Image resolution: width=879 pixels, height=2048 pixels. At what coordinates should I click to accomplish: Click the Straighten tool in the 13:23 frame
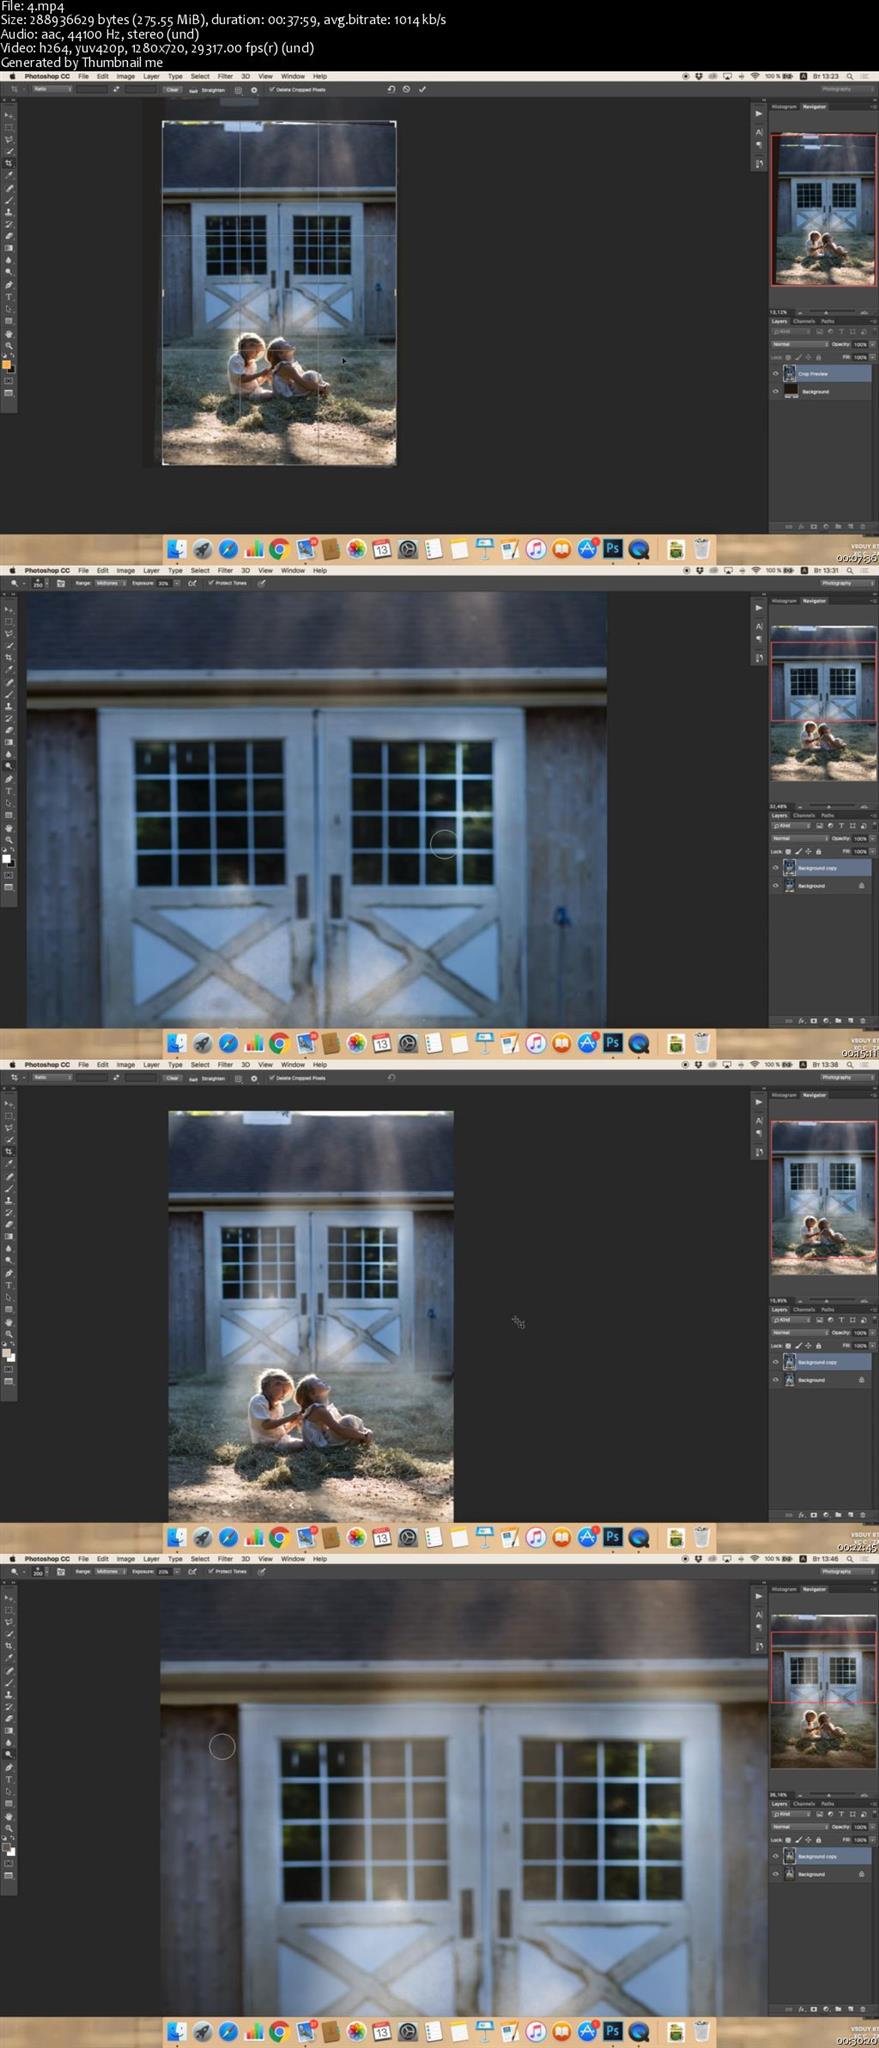pyautogui.click(x=208, y=90)
